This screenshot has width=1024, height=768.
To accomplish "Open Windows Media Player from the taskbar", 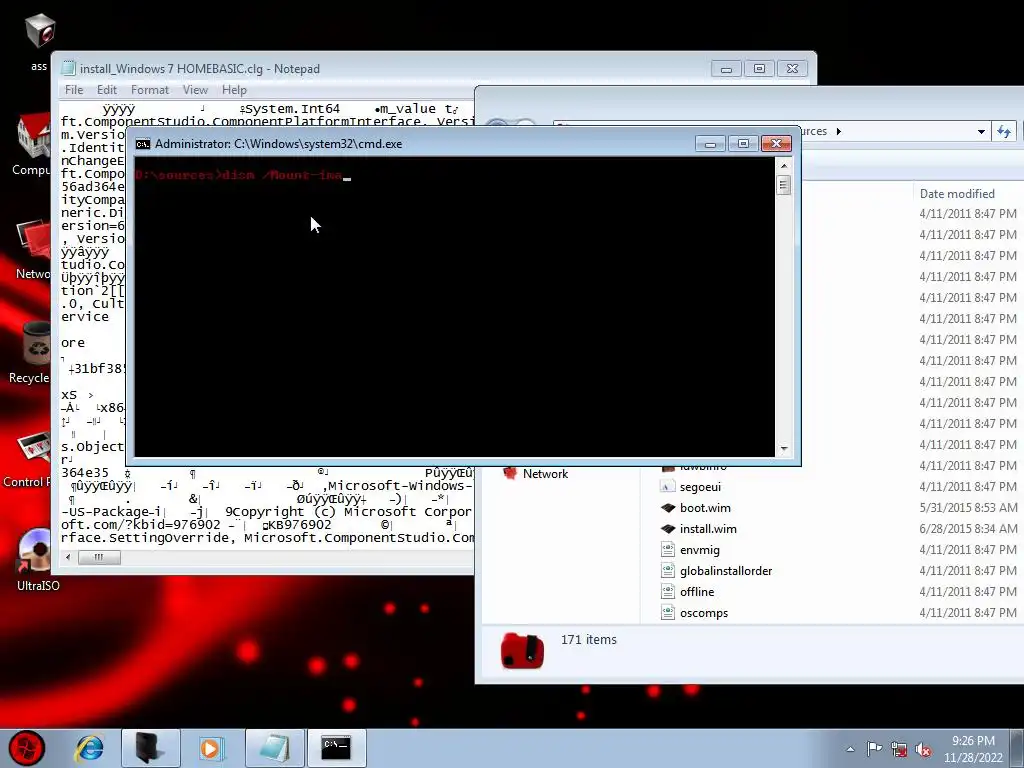I will pyautogui.click(x=211, y=748).
